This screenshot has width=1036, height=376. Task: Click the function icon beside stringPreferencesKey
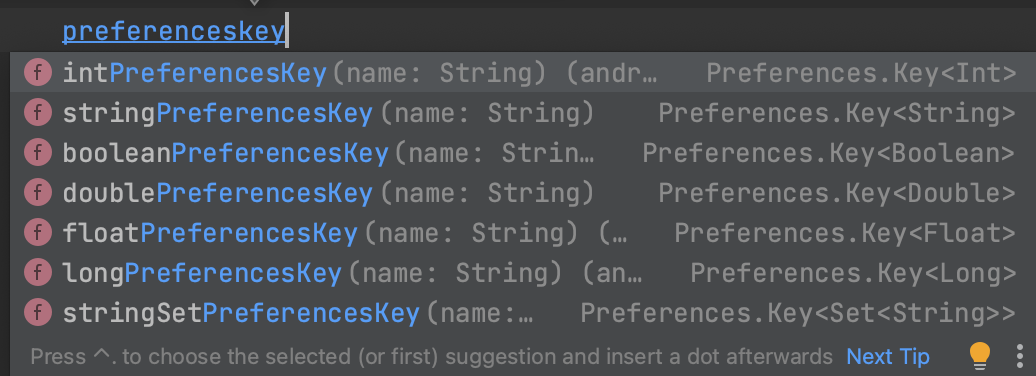point(38,113)
